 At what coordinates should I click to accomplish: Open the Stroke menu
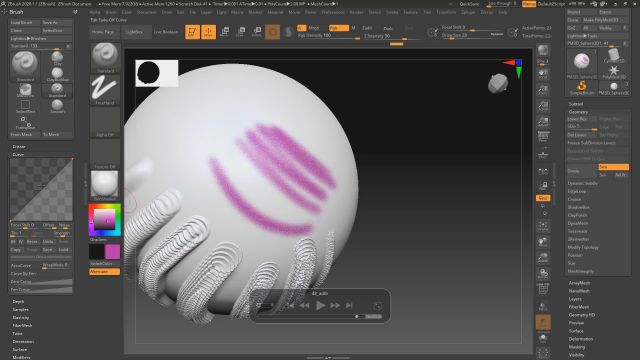pos(392,12)
